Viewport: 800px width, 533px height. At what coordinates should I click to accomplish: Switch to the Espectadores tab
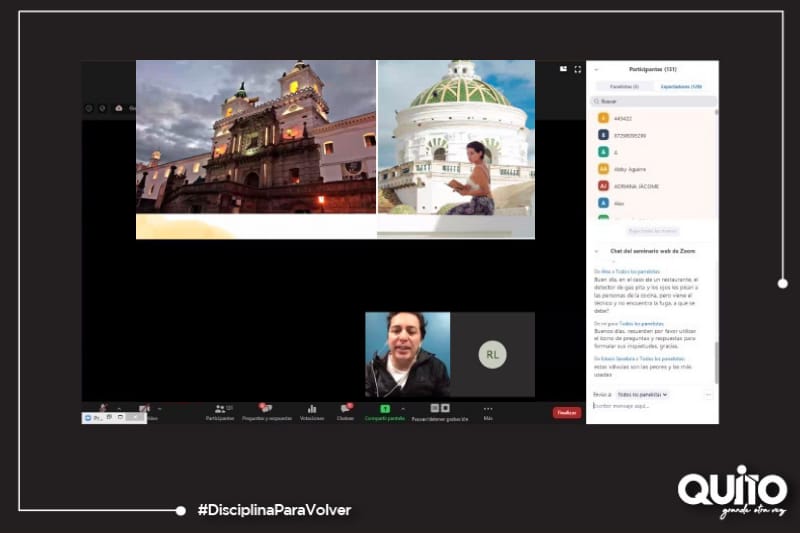(x=681, y=87)
